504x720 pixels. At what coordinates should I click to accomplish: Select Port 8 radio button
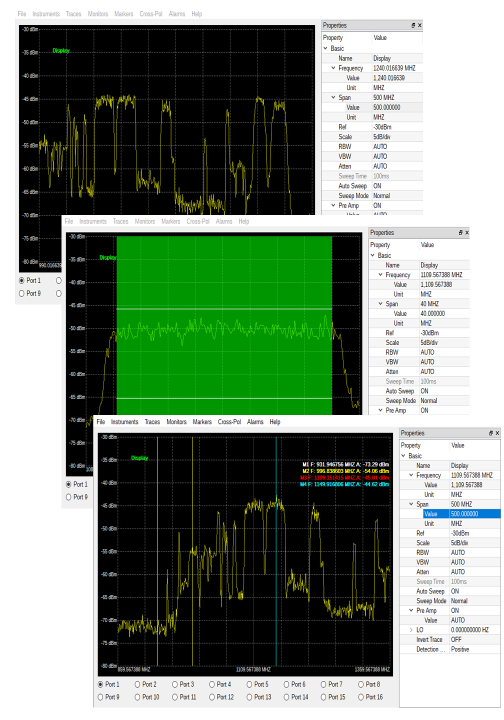(x=361, y=684)
